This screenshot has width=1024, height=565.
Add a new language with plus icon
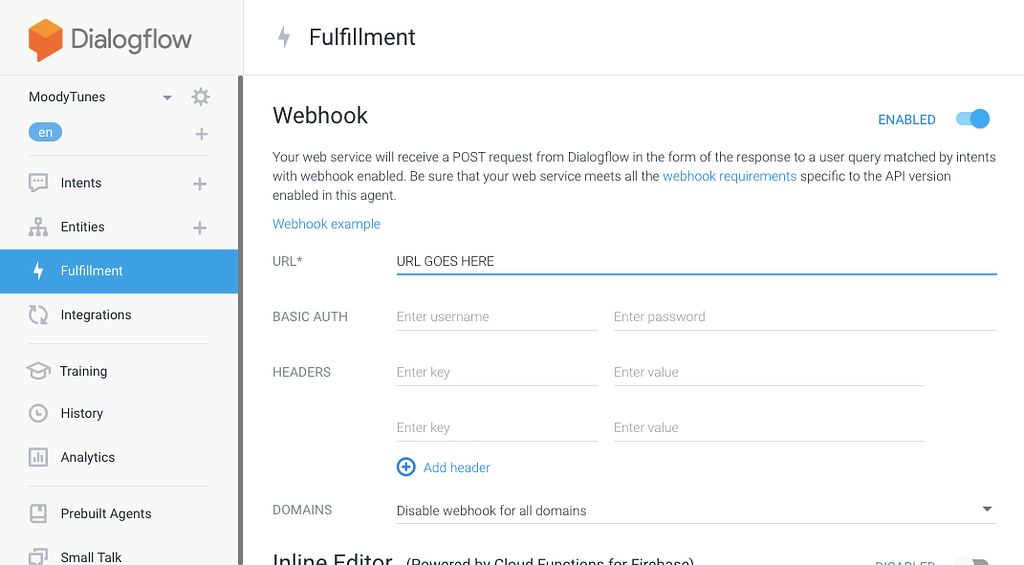tap(201, 134)
